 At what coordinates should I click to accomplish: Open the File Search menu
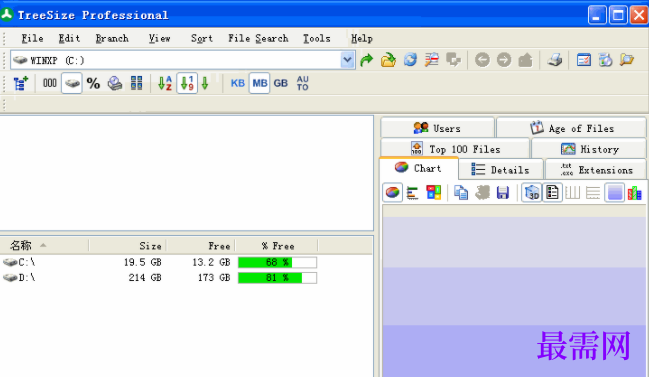tap(258, 38)
